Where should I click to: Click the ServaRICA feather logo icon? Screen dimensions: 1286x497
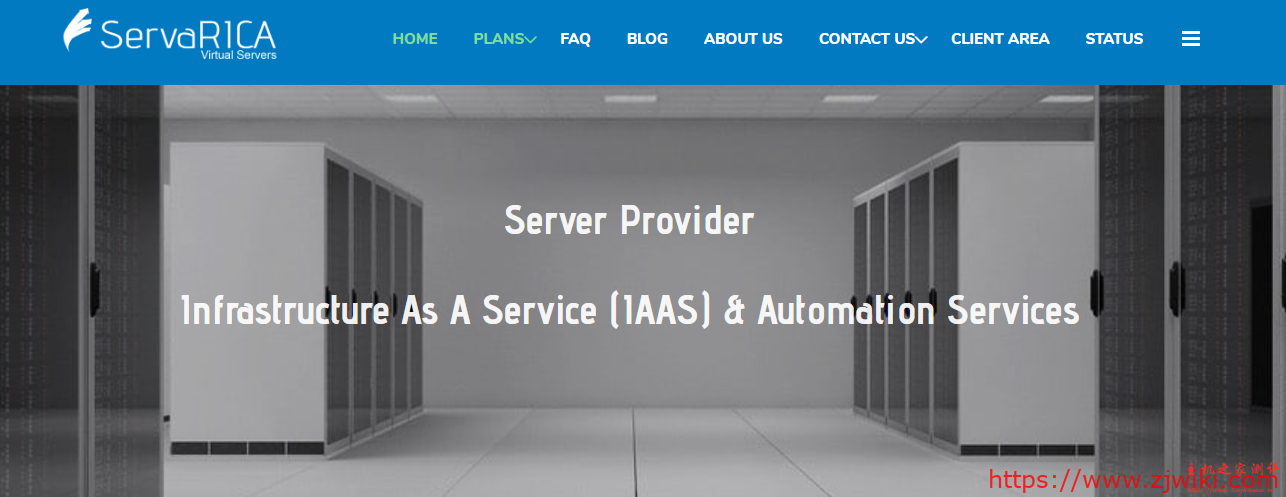point(78,31)
